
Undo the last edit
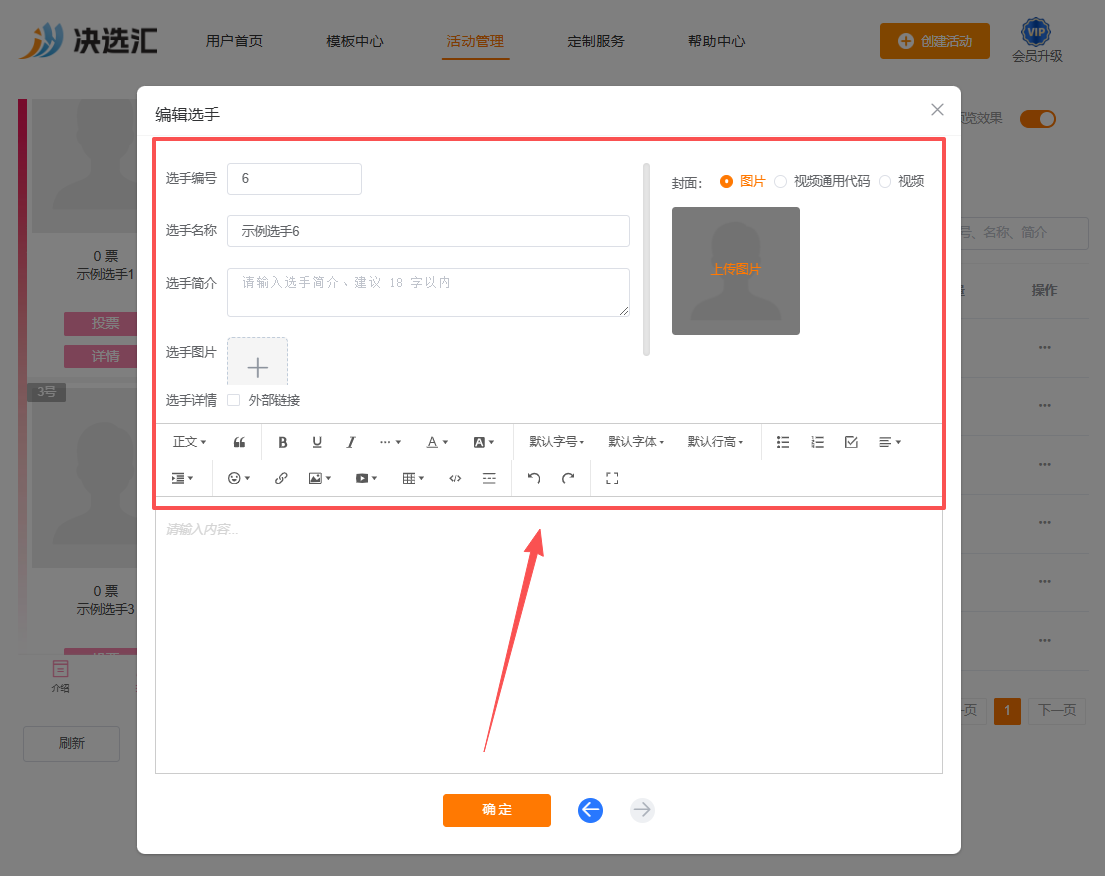click(x=534, y=479)
